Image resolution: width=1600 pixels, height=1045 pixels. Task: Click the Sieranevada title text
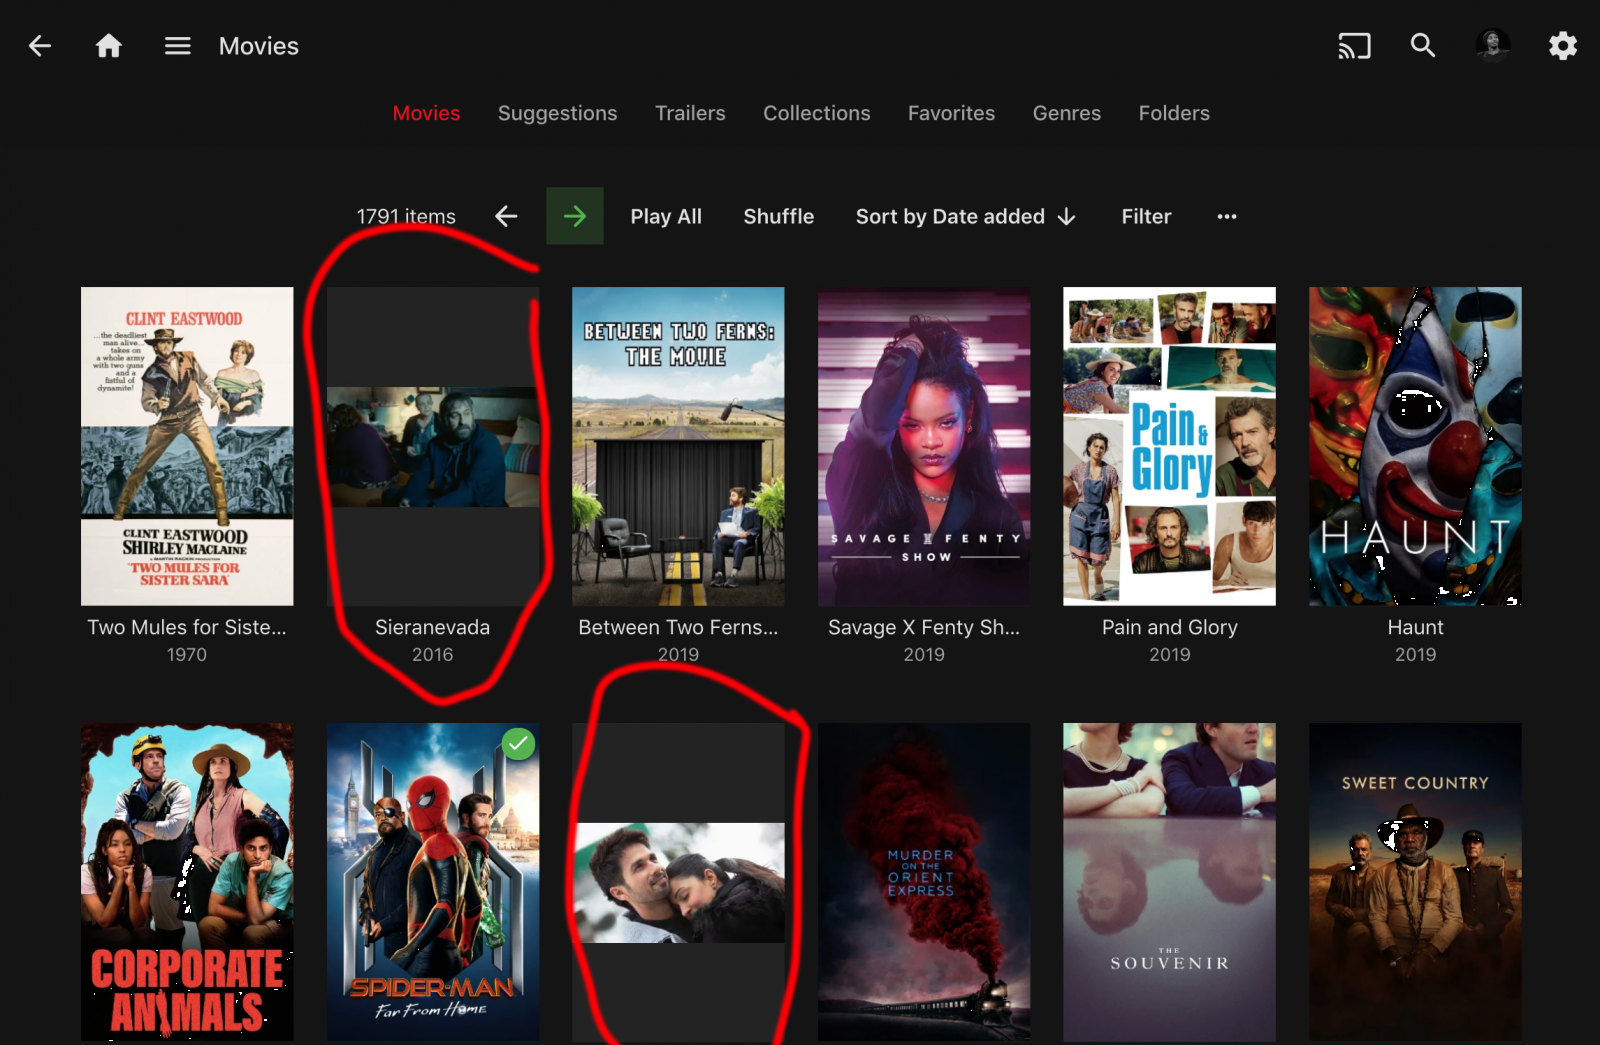click(433, 627)
